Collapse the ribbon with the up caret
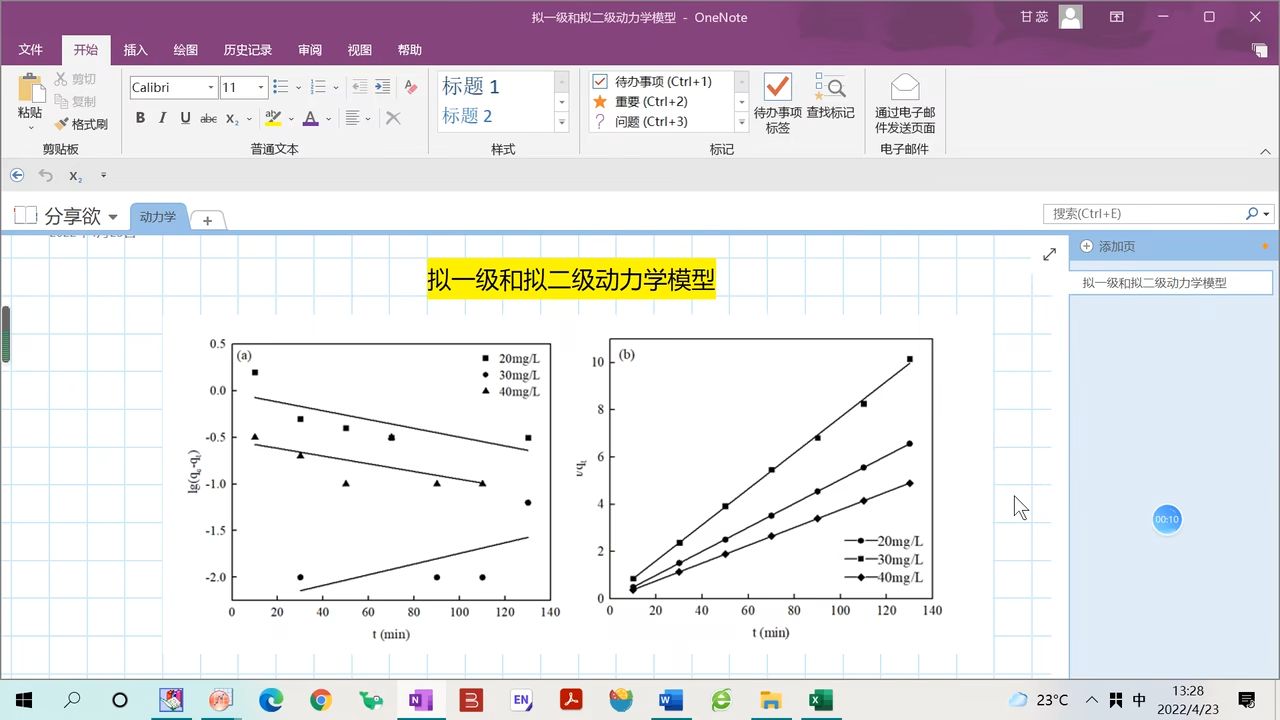 [1267, 152]
